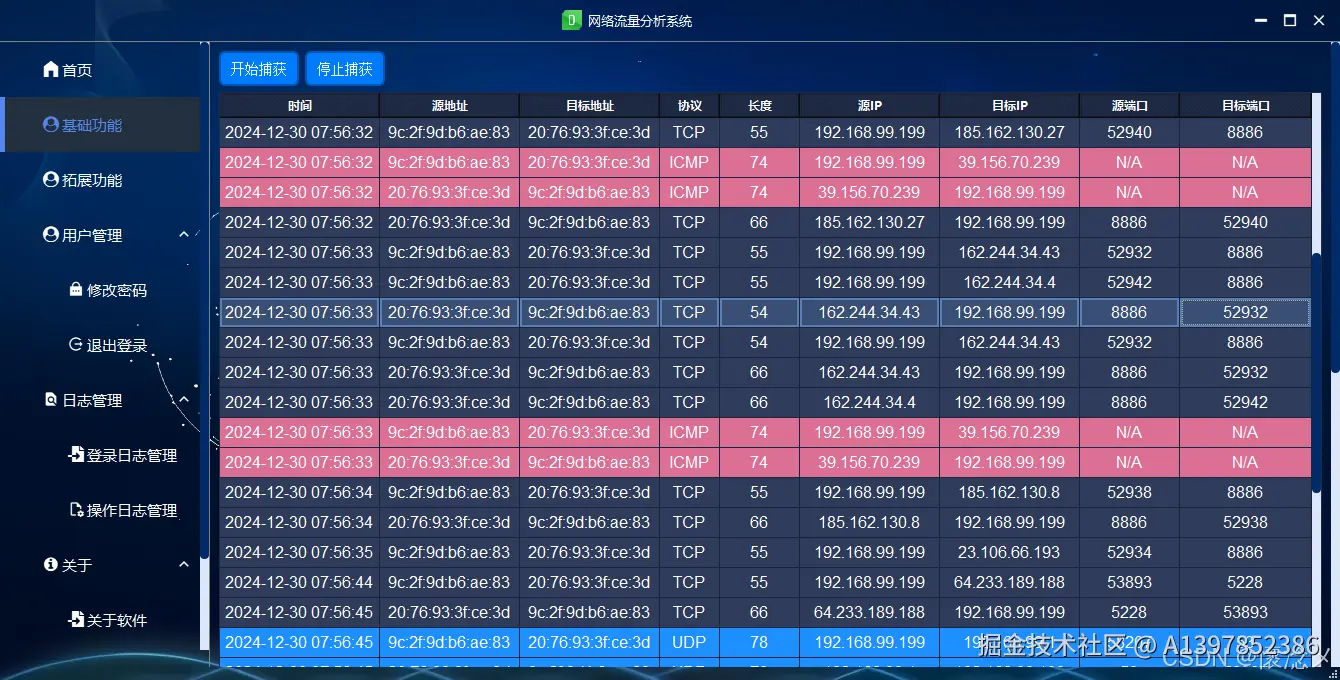The width and height of the screenshot is (1340, 680).
Task: Select the source port cell 52934
Action: point(1129,552)
